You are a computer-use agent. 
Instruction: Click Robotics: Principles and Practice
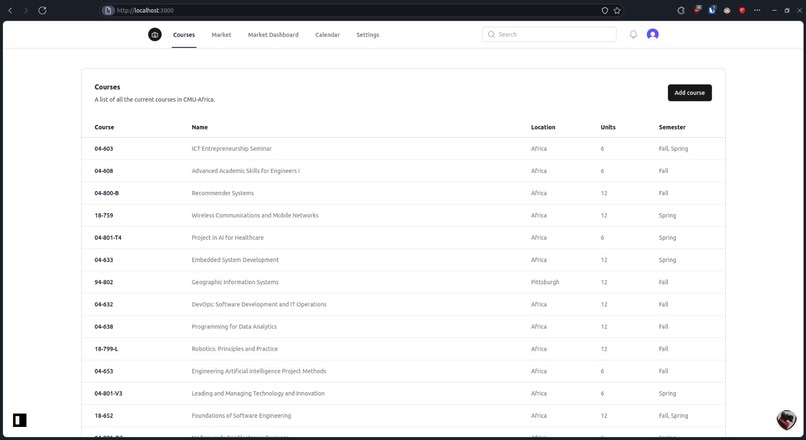[235, 349]
